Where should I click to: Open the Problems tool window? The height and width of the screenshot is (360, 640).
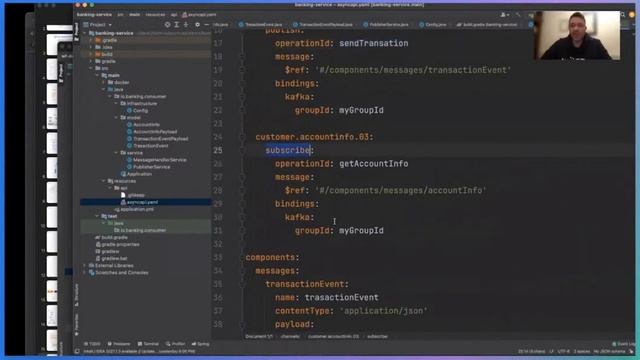(x=119, y=344)
